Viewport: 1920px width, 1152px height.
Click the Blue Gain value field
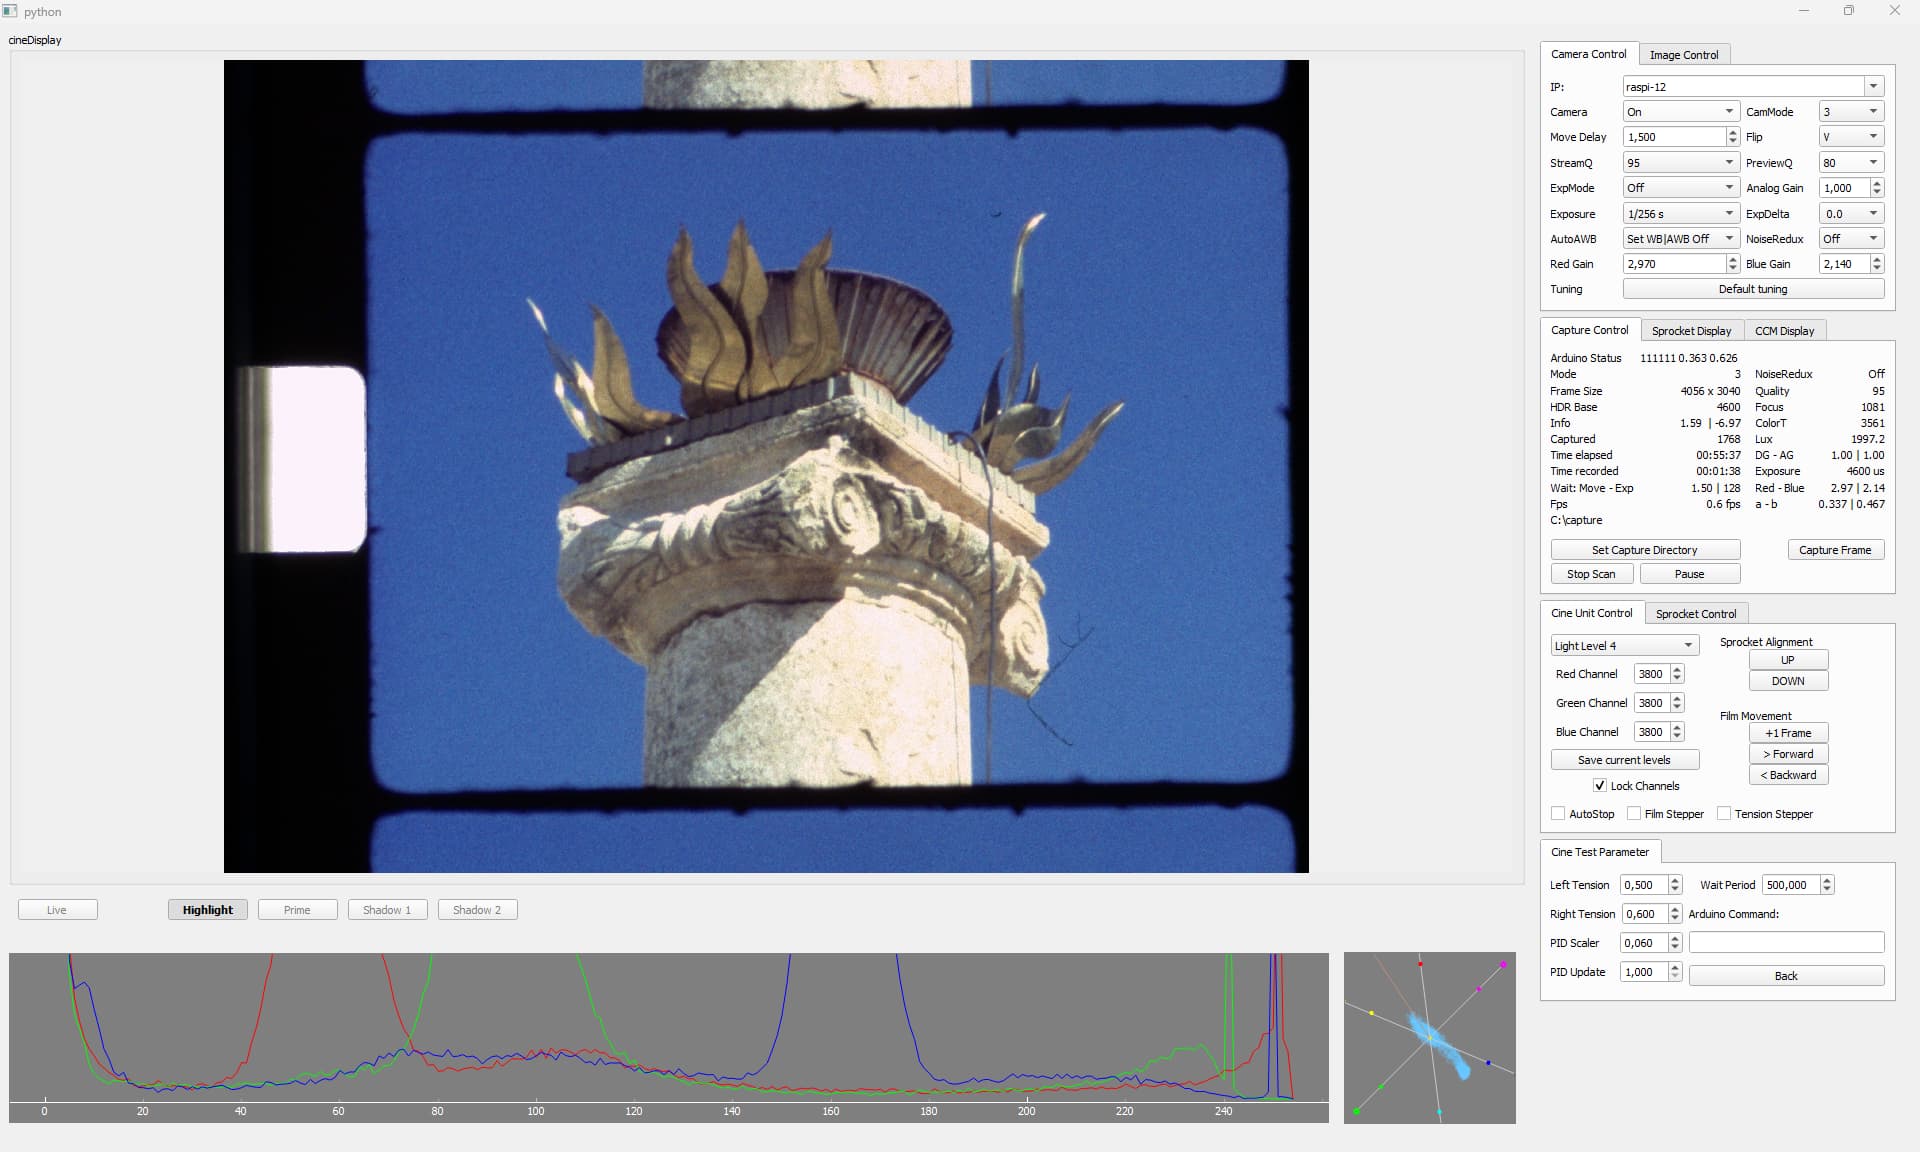(1844, 264)
